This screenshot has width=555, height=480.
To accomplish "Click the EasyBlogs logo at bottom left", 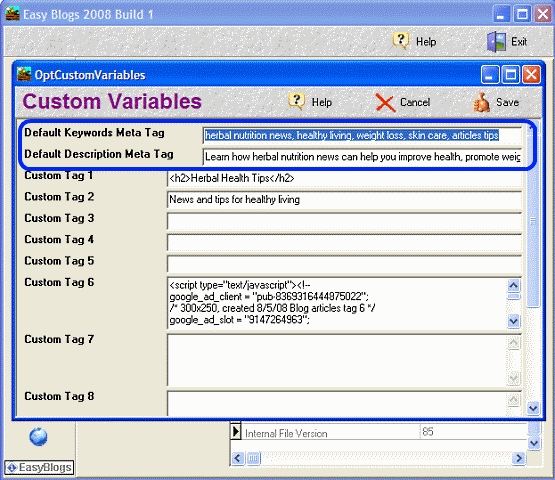I will click(39, 468).
